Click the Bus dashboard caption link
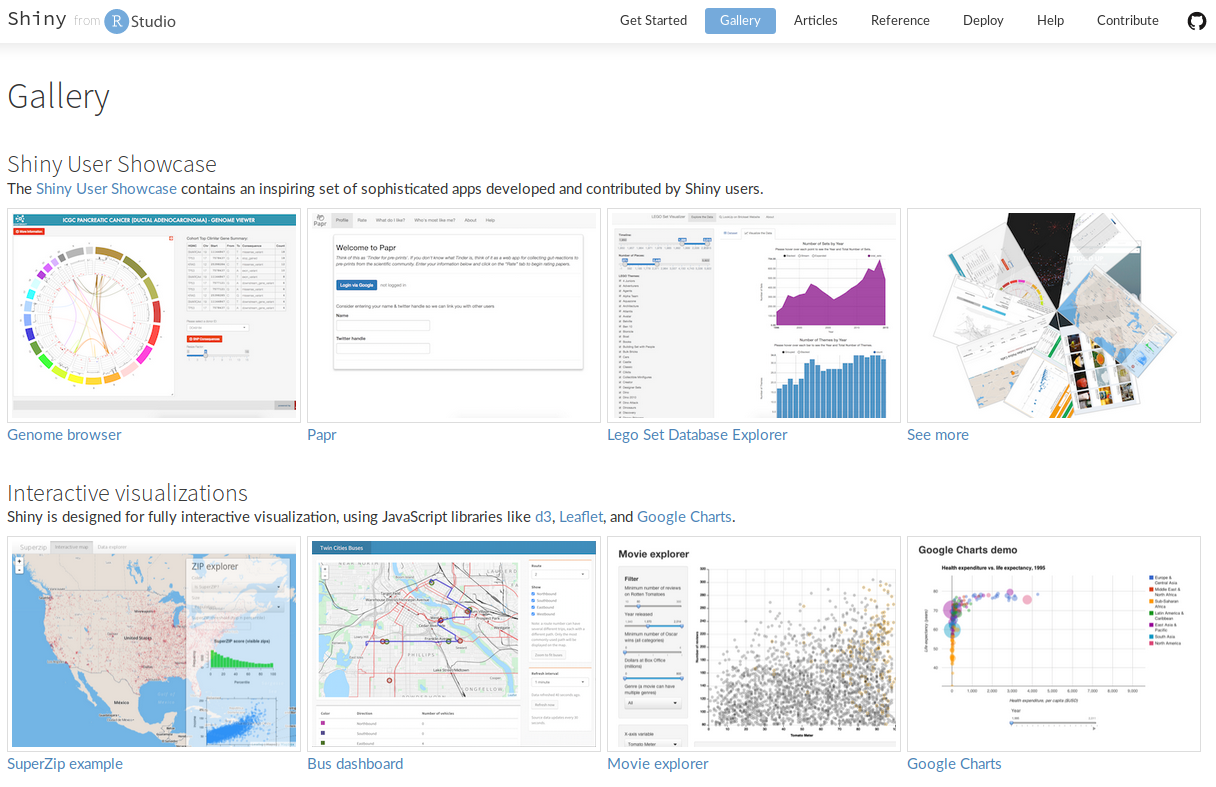 pos(355,764)
